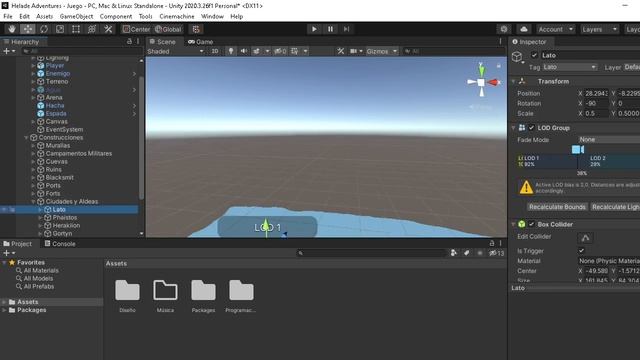Screen dimensions: 640x360
Task: Select the LOD 1 level bar
Action: (x=550, y=161)
